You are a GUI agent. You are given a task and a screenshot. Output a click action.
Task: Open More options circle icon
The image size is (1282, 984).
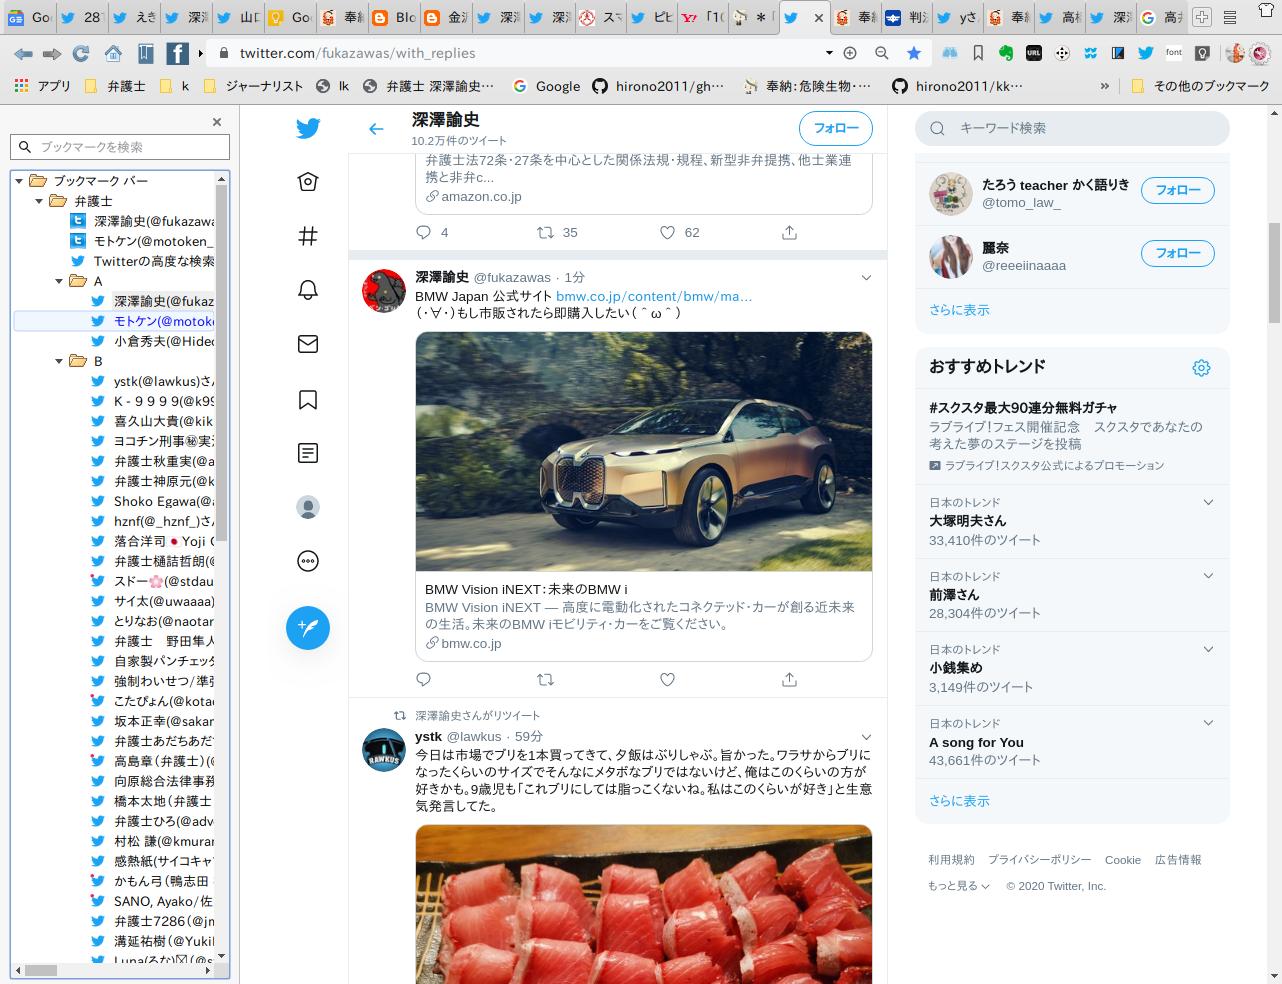click(x=308, y=561)
